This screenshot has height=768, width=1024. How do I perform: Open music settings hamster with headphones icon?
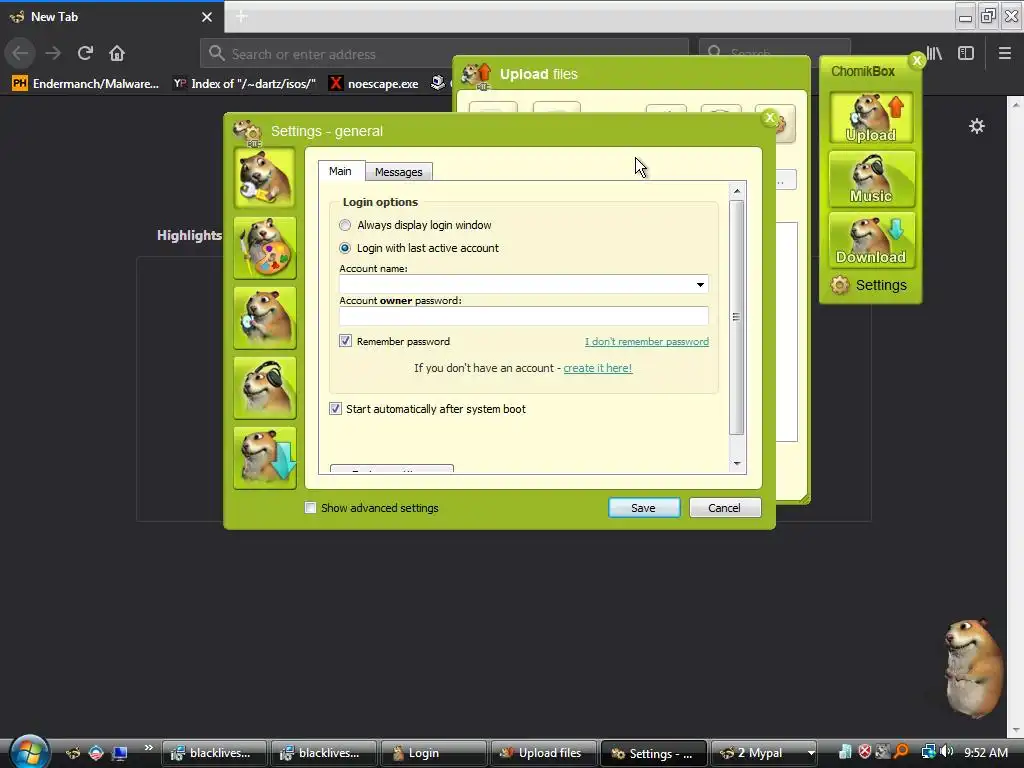pos(264,388)
